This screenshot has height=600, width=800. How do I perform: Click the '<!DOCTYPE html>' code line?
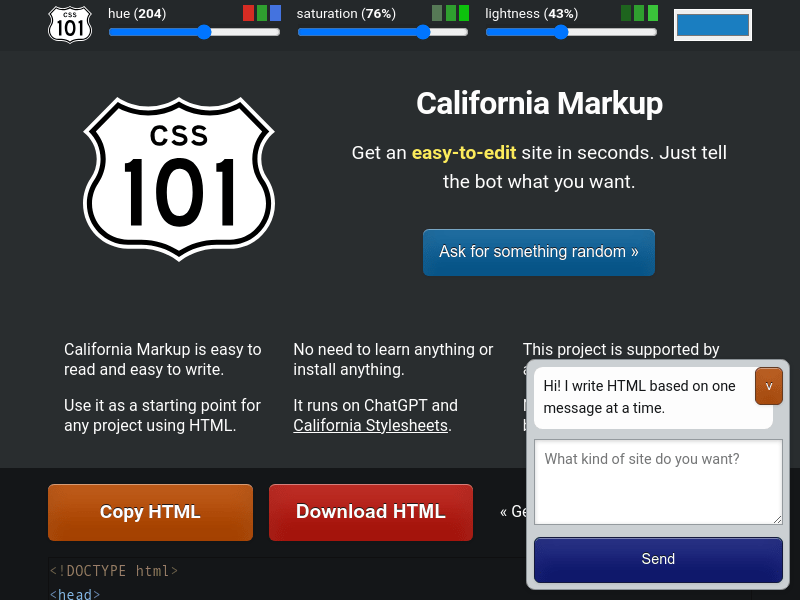click(x=114, y=570)
